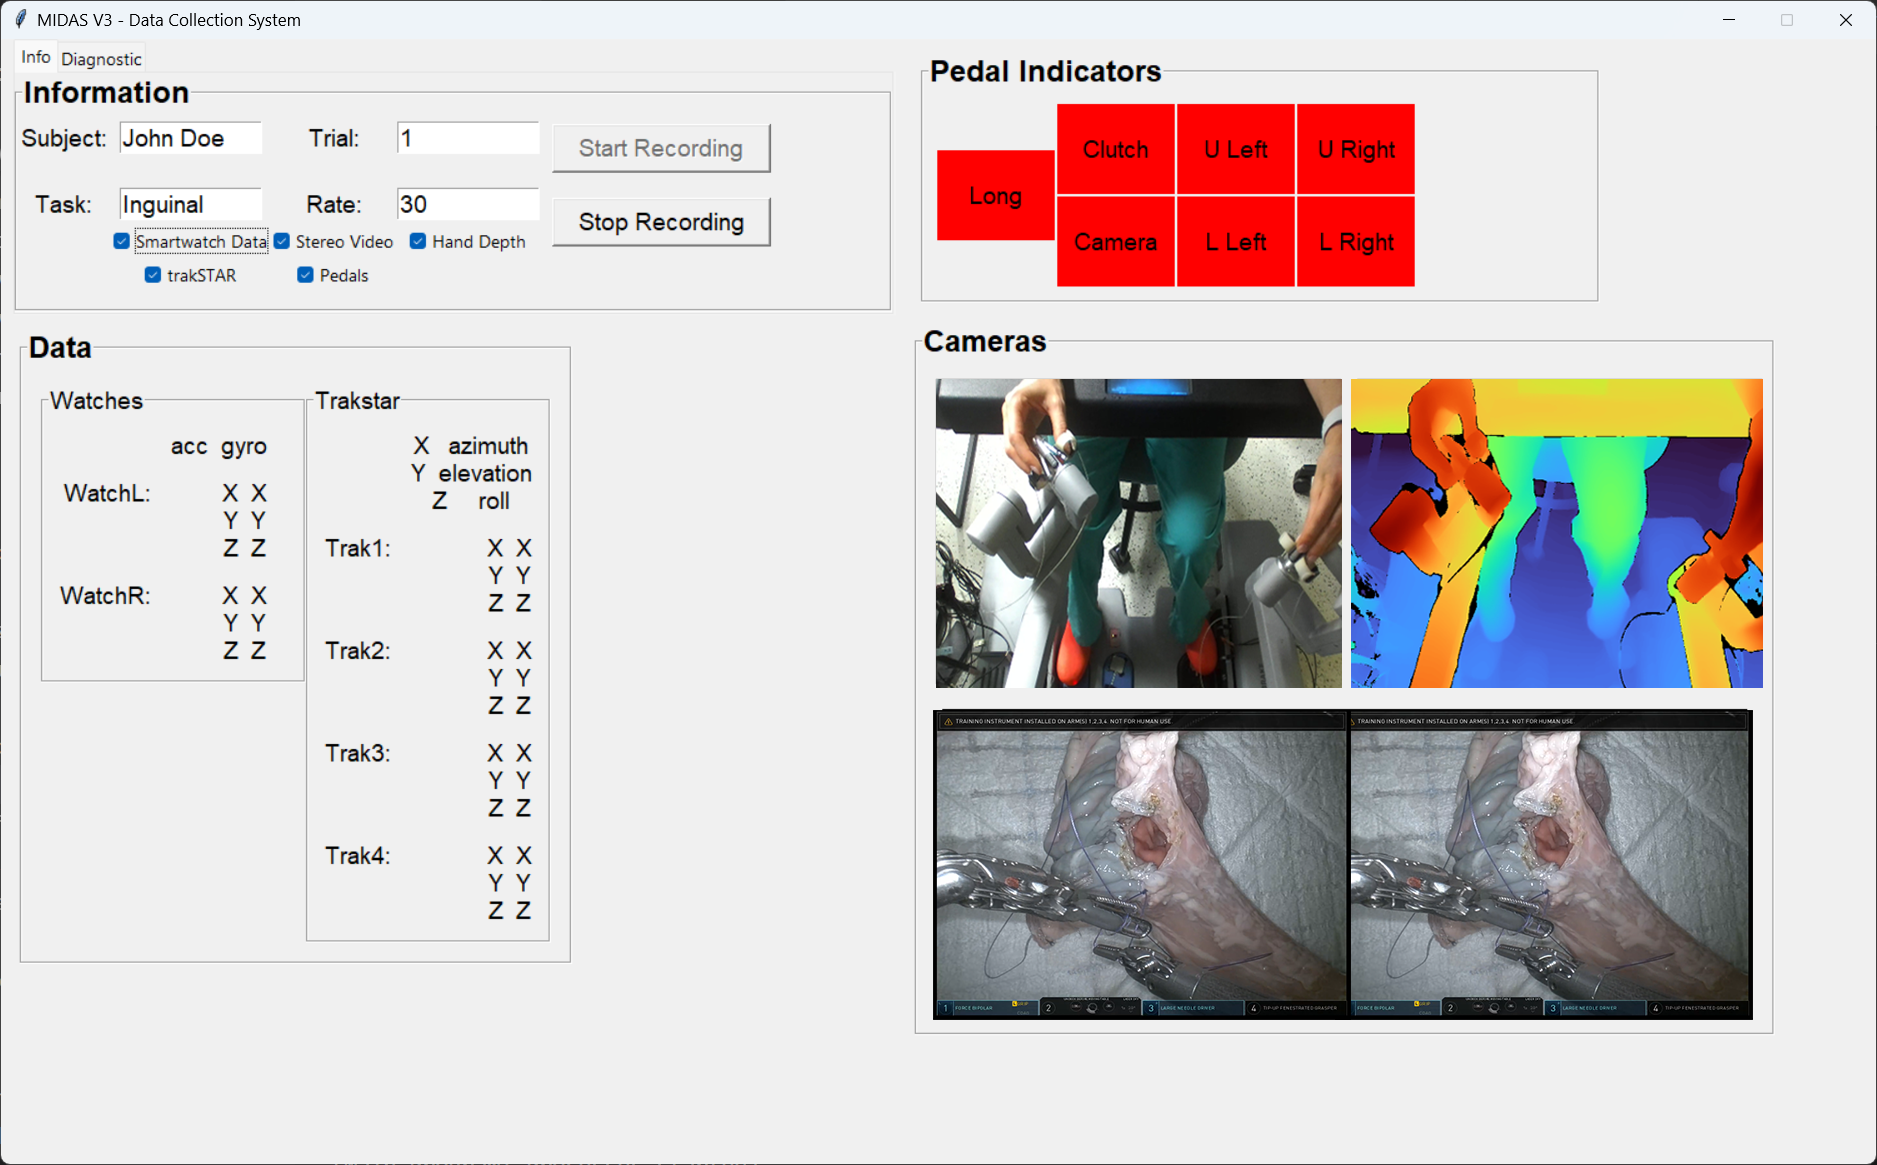1877x1165 pixels.
Task: Disable the Hand Depth checkbox
Action: click(418, 242)
